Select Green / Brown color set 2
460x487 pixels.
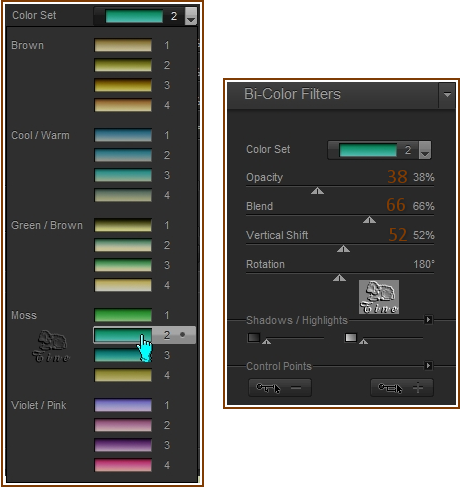[x=123, y=245]
